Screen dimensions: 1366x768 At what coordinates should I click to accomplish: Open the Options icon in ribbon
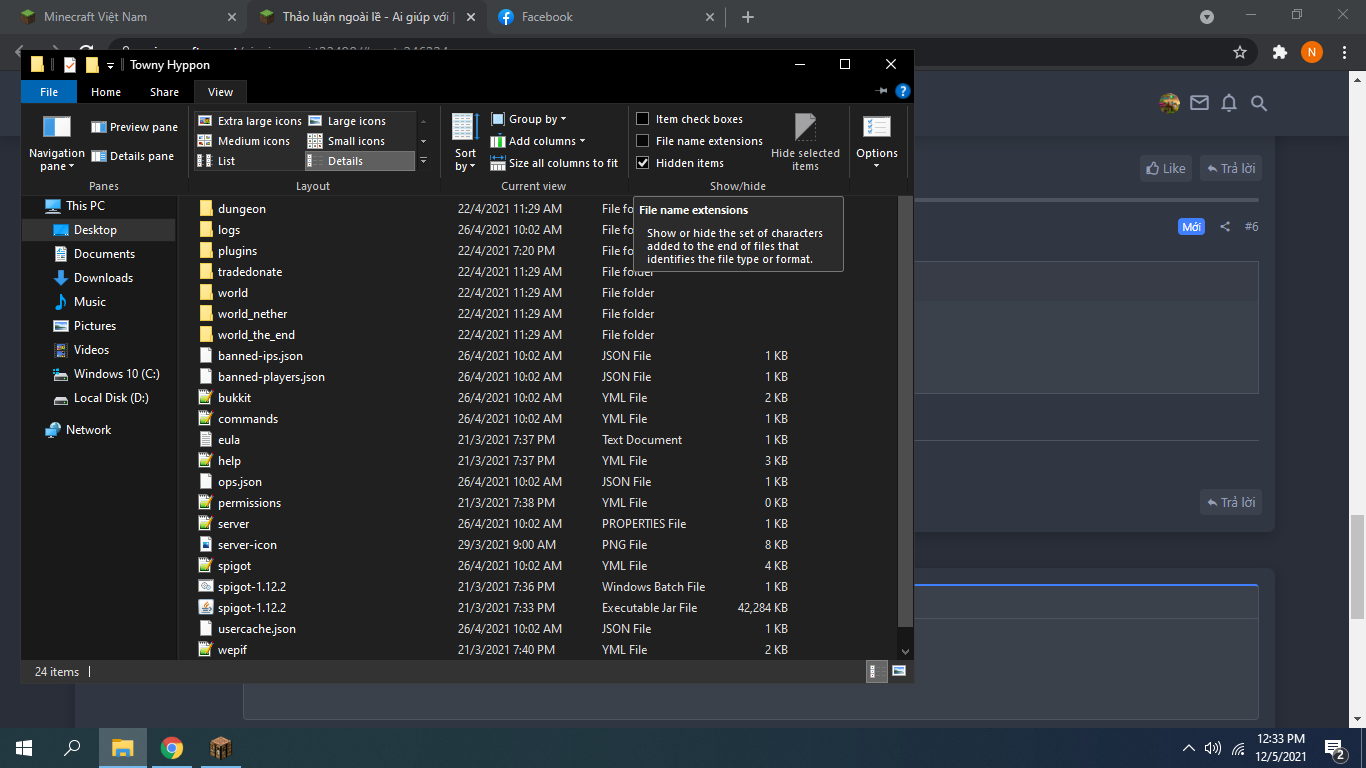(877, 127)
